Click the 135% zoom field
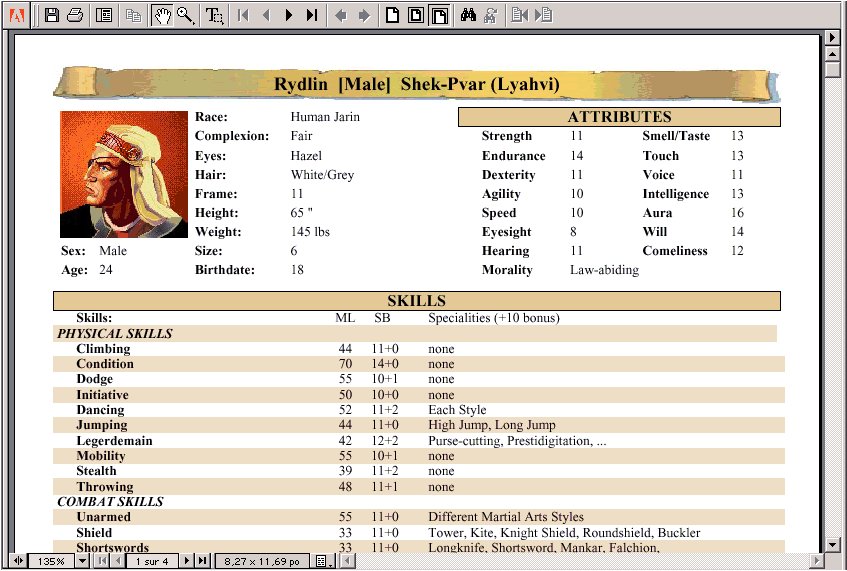Viewport: 847px width, 571px height. pyautogui.click(x=52, y=561)
